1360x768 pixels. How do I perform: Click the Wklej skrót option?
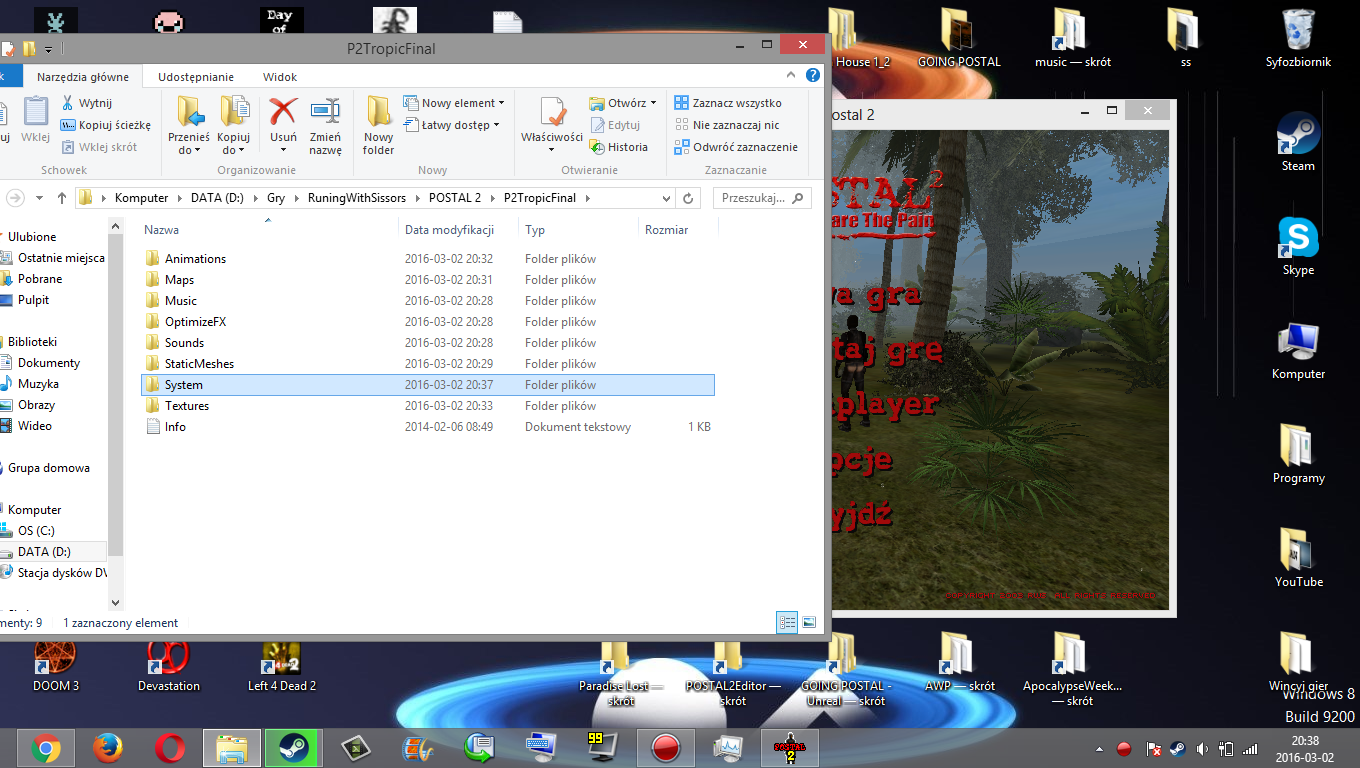pyautogui.click(x=99, y=147)
